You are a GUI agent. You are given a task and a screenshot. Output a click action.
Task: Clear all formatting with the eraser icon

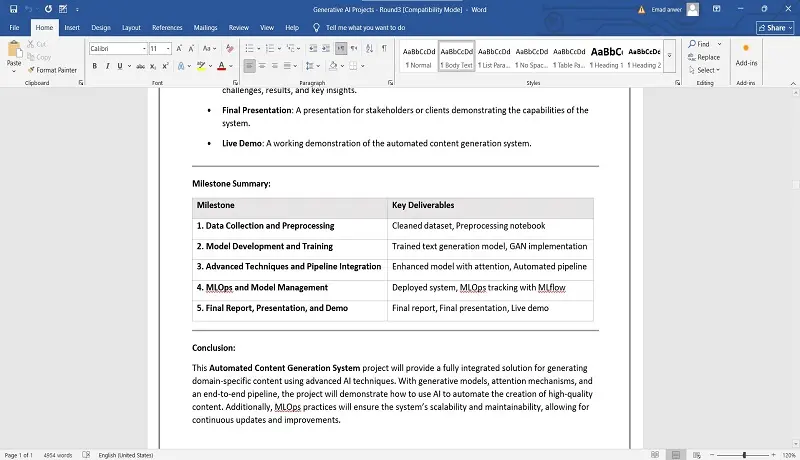click(x=230, y=48)
